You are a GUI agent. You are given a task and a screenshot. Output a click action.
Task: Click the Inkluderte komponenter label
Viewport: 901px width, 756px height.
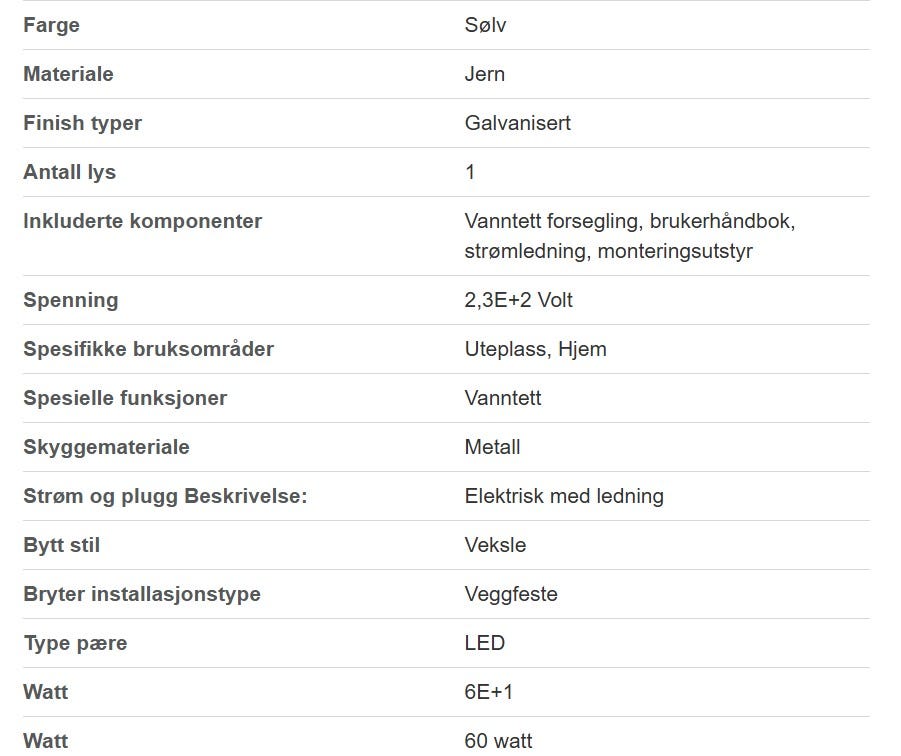click(143, 221)
